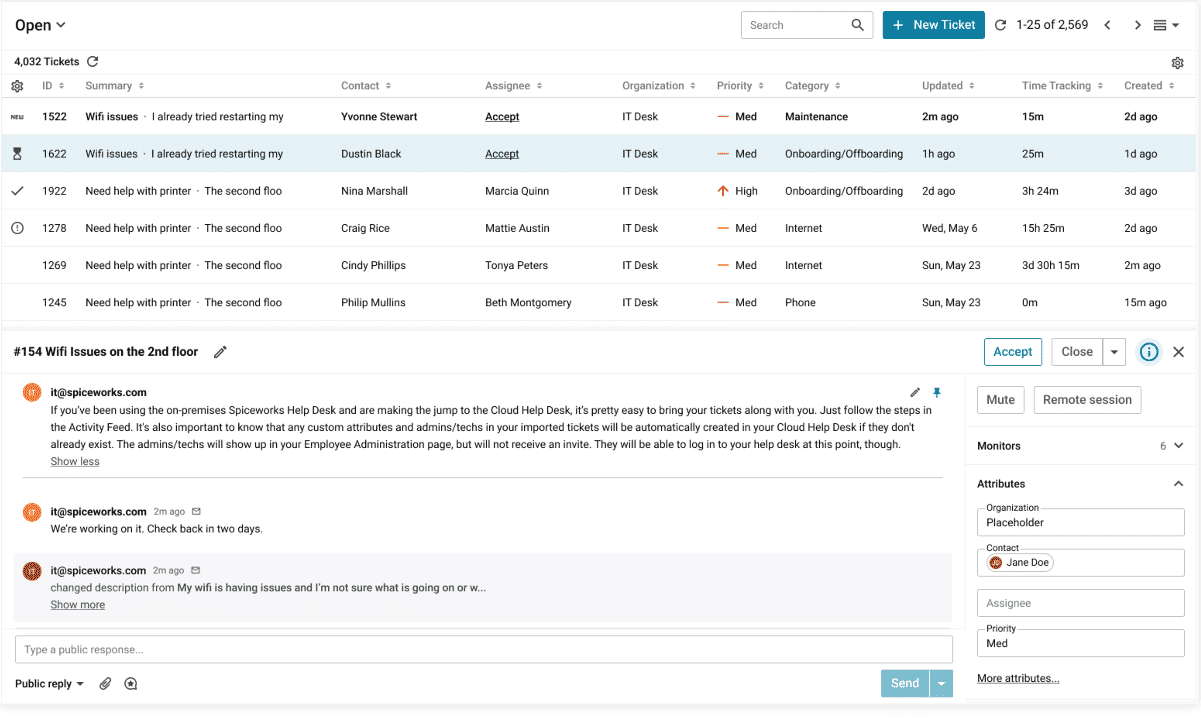Screen dimensions: 1201x722
Task: Mute this ticket
Action: 1001,400
